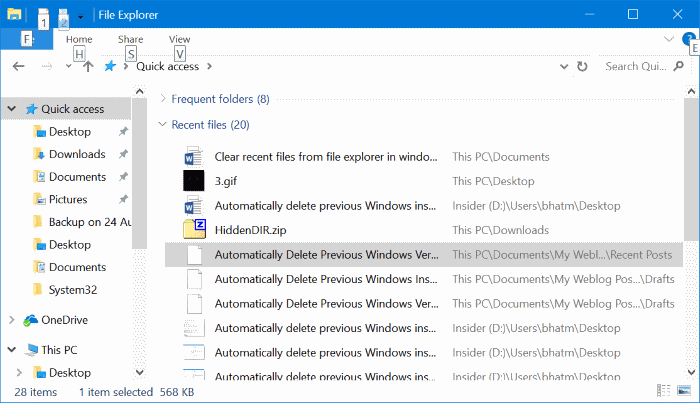The height and width of the screenshot is (403, 700).
Task: Click Word icon of Automatically delete previous document
Action: [x=194, y=206]
